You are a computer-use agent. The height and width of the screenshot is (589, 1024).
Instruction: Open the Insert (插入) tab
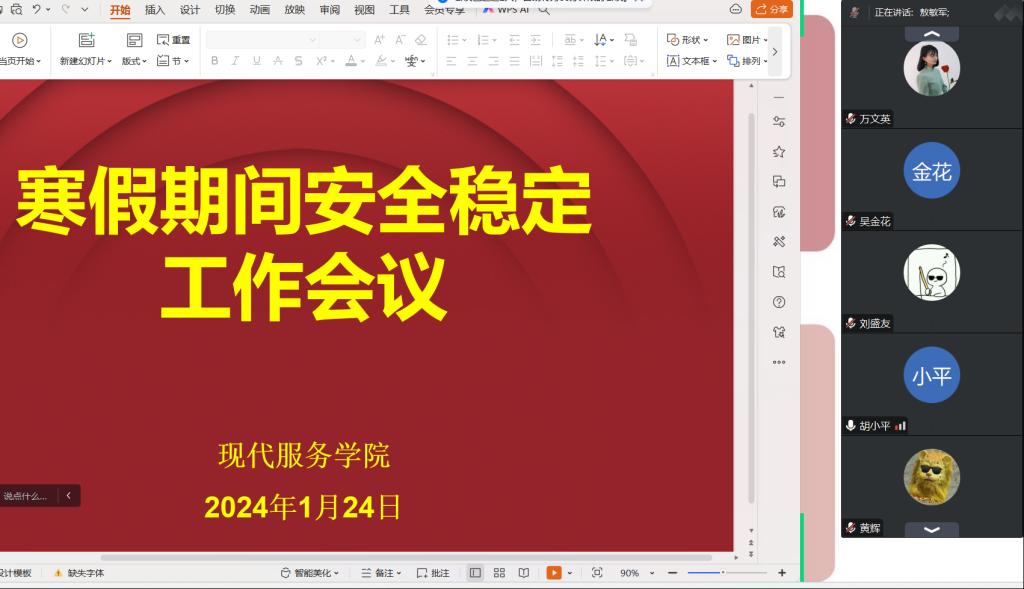coord(155,10)
